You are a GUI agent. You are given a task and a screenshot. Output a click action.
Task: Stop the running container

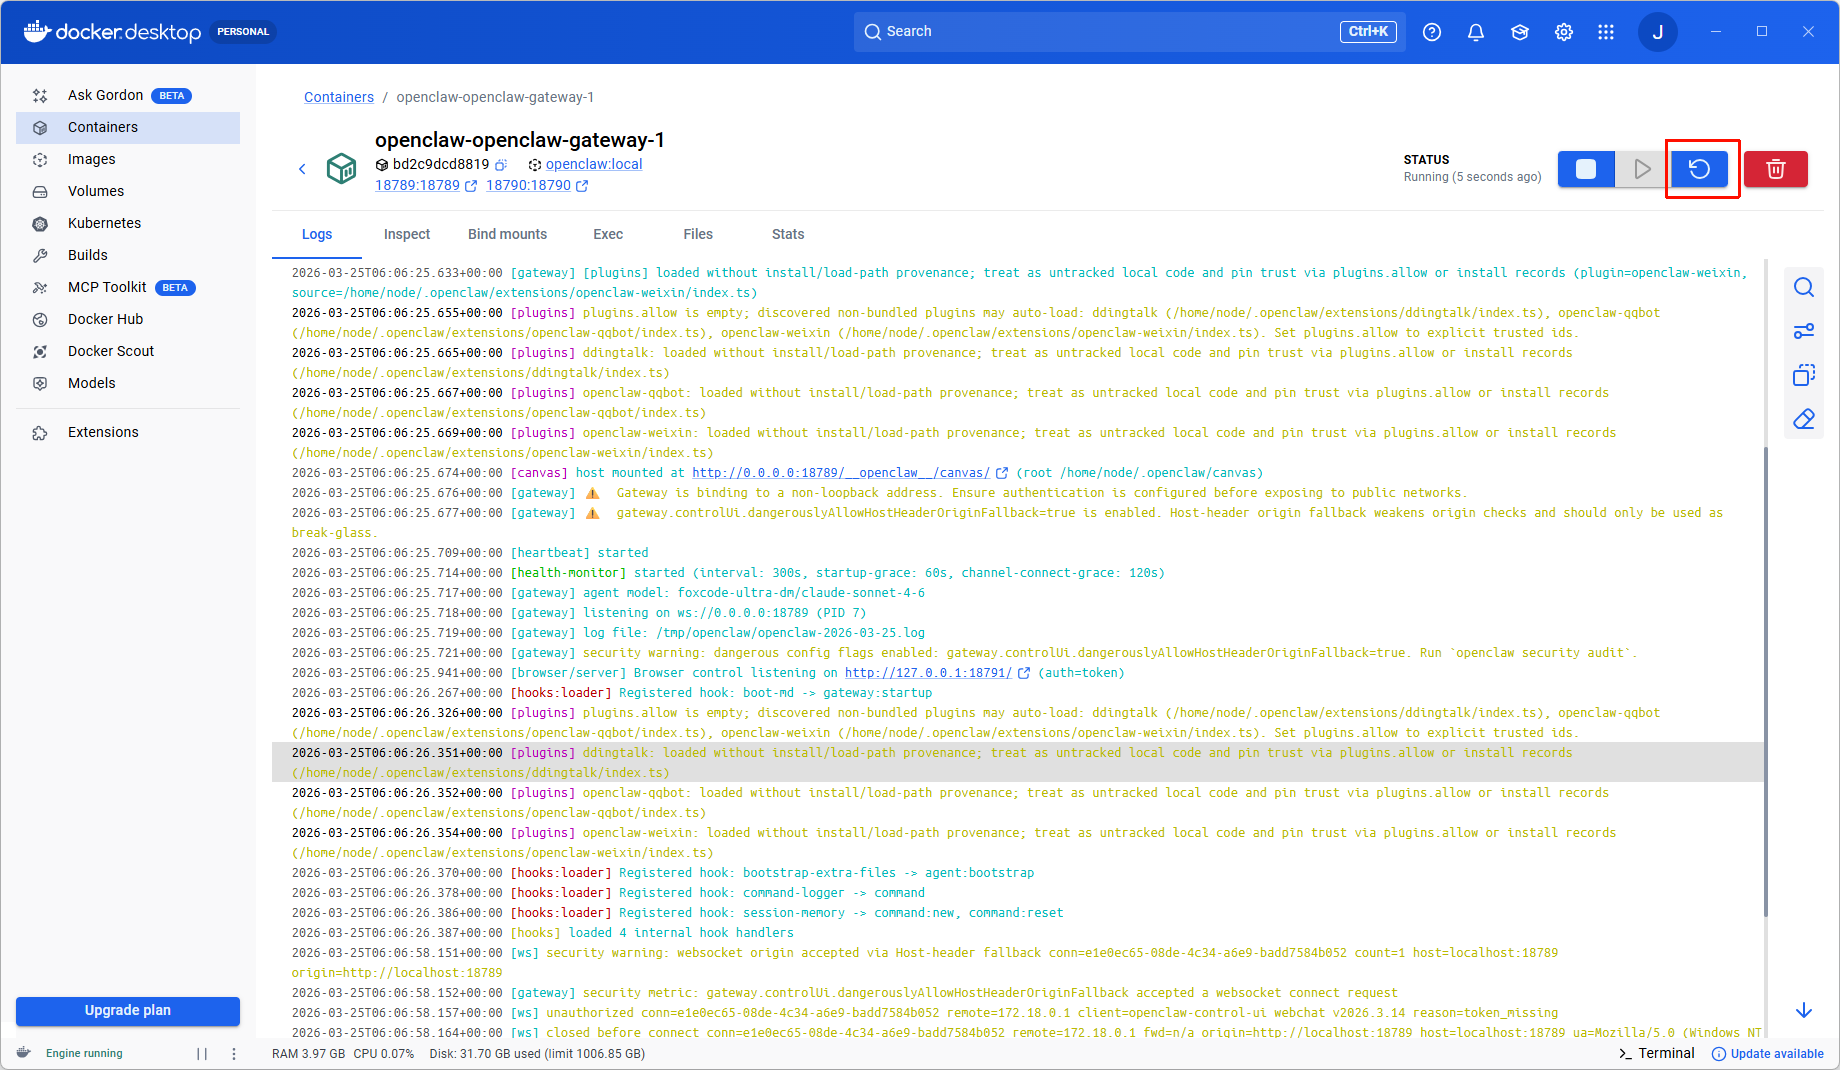(1586, 169)
